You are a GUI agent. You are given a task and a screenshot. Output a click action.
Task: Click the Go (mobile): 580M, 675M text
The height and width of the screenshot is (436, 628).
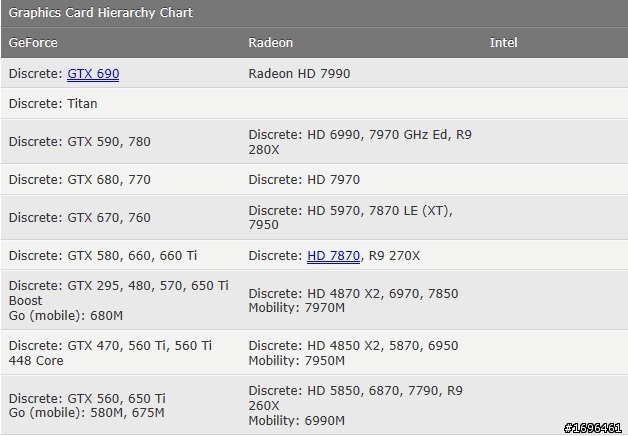pyautogui.click(x=87, y=413)
